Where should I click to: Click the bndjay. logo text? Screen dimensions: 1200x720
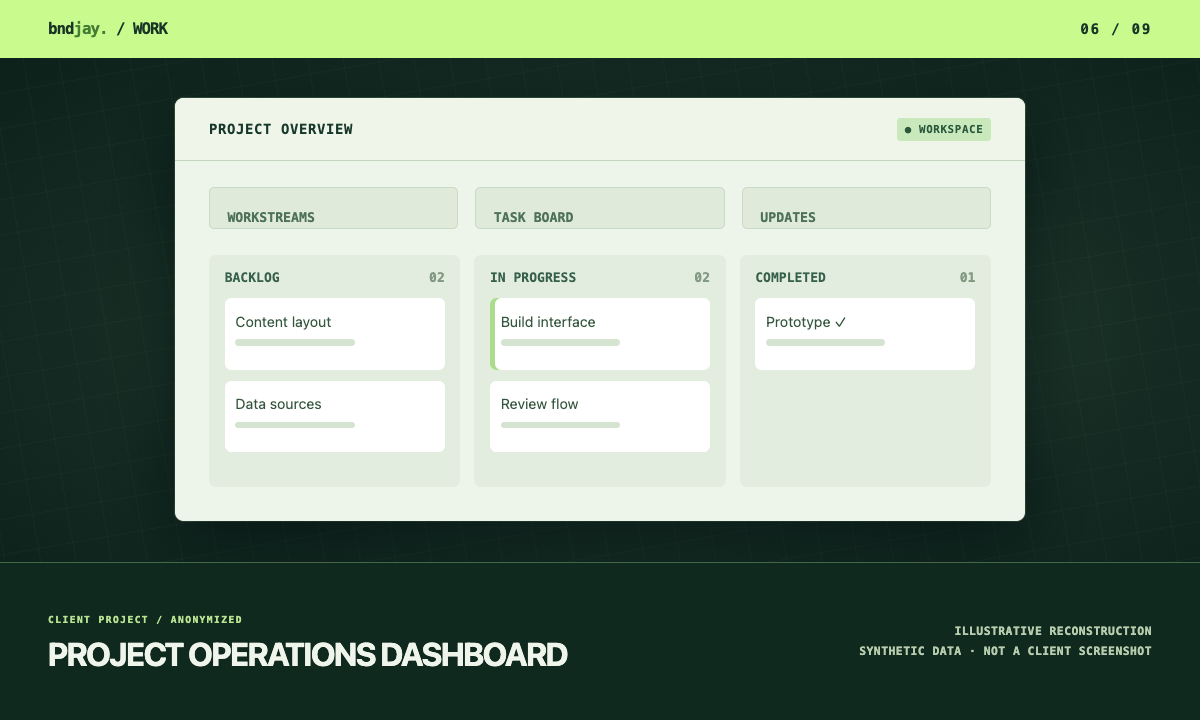point(77,29)
